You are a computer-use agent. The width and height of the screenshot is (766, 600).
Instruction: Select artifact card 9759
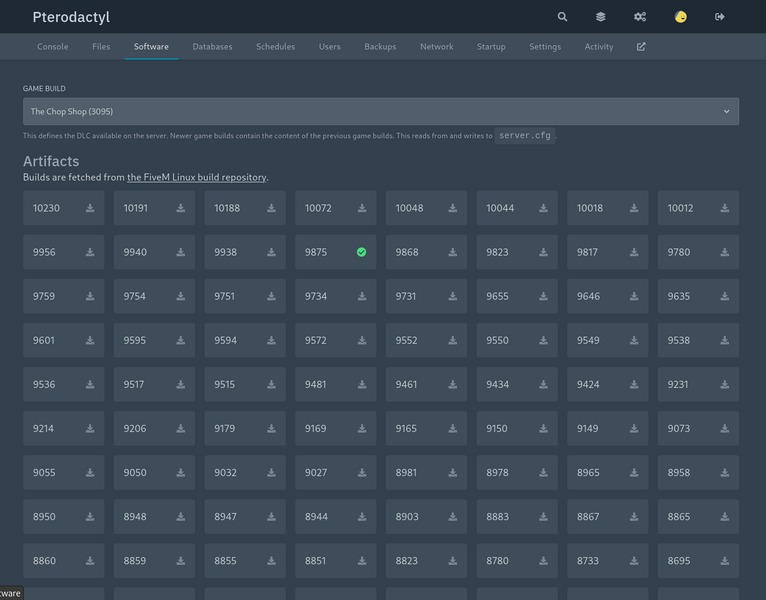(64, 296)
